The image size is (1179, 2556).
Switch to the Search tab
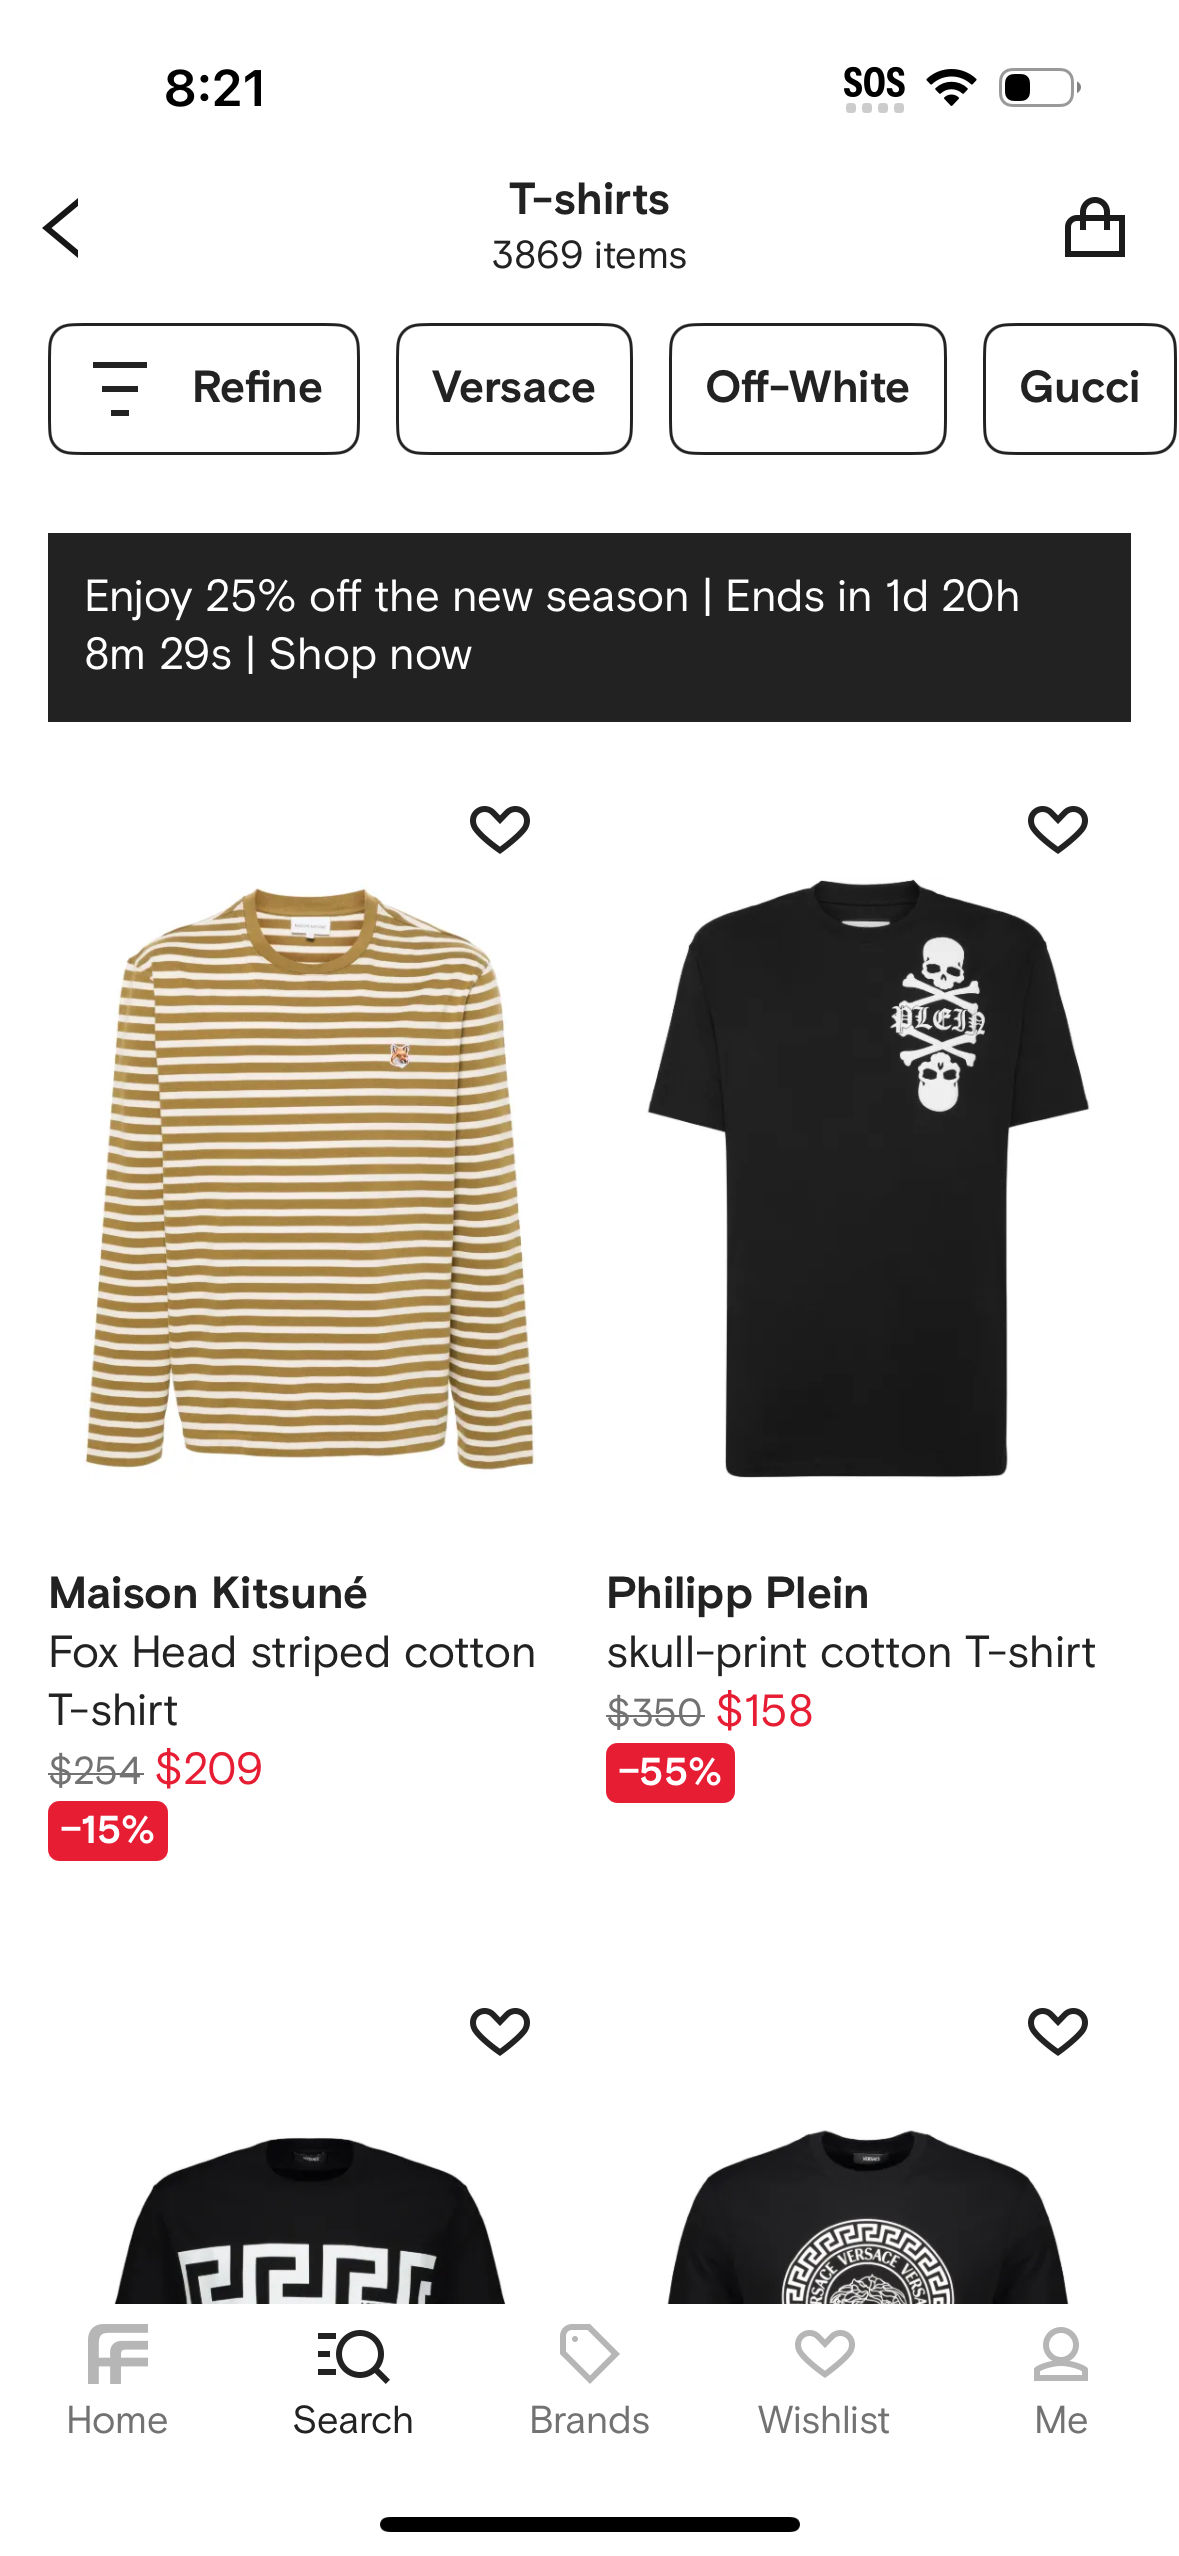coord(353,2381)
